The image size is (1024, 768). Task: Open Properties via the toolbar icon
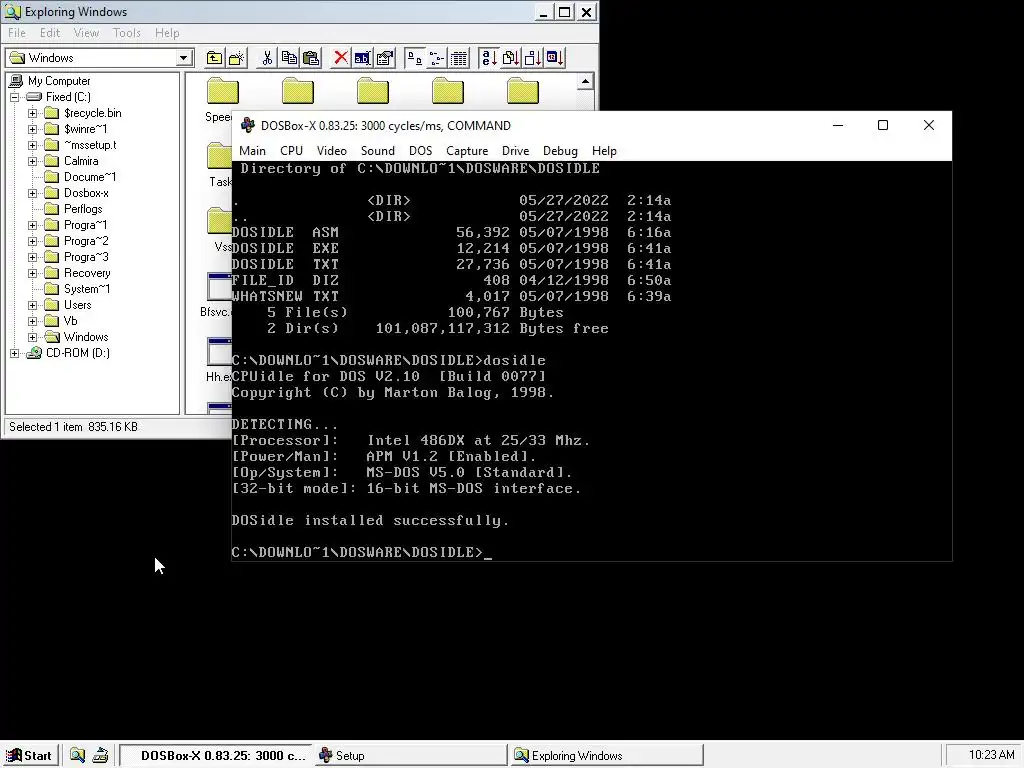pyautogui.click(x=385, y=58)
